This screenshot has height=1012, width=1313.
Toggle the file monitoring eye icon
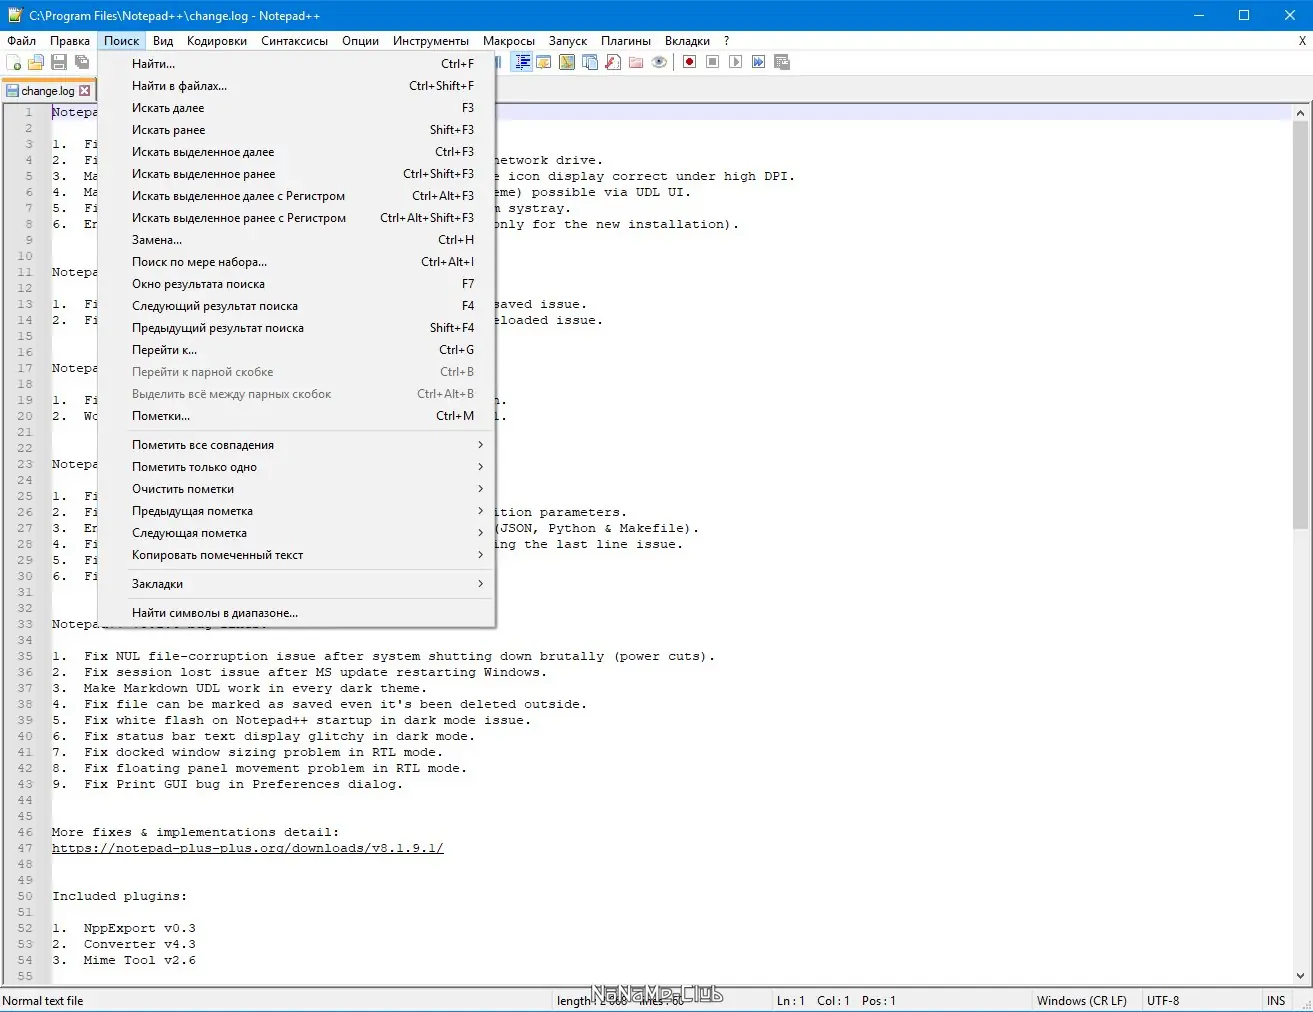pyautogui.click(x=659, y=62)
